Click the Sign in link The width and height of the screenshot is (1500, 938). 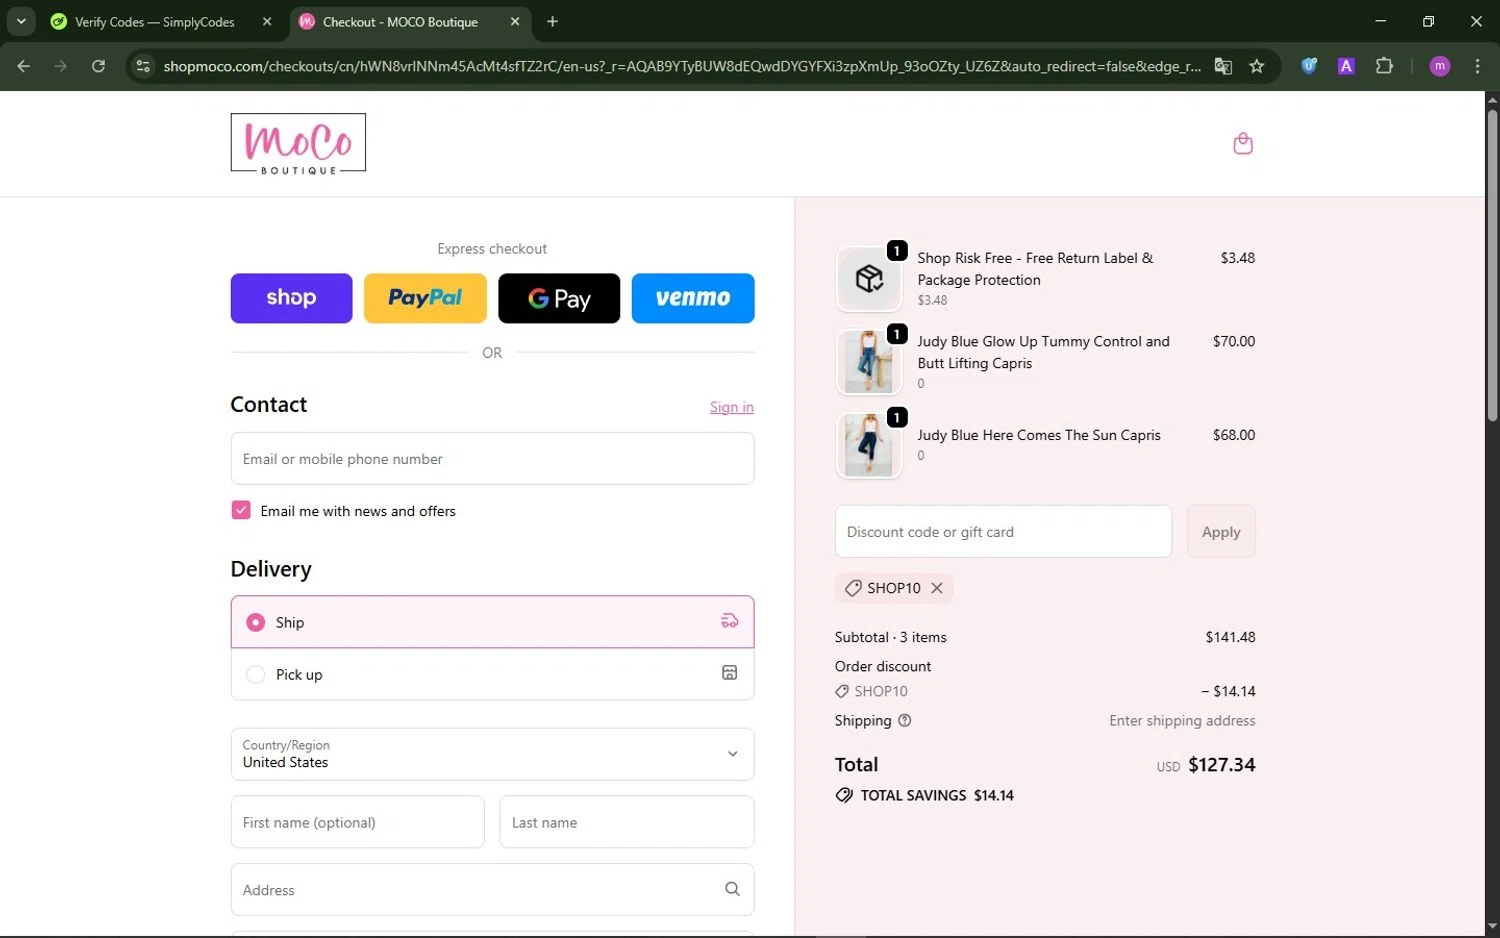[x=732, y=407]
